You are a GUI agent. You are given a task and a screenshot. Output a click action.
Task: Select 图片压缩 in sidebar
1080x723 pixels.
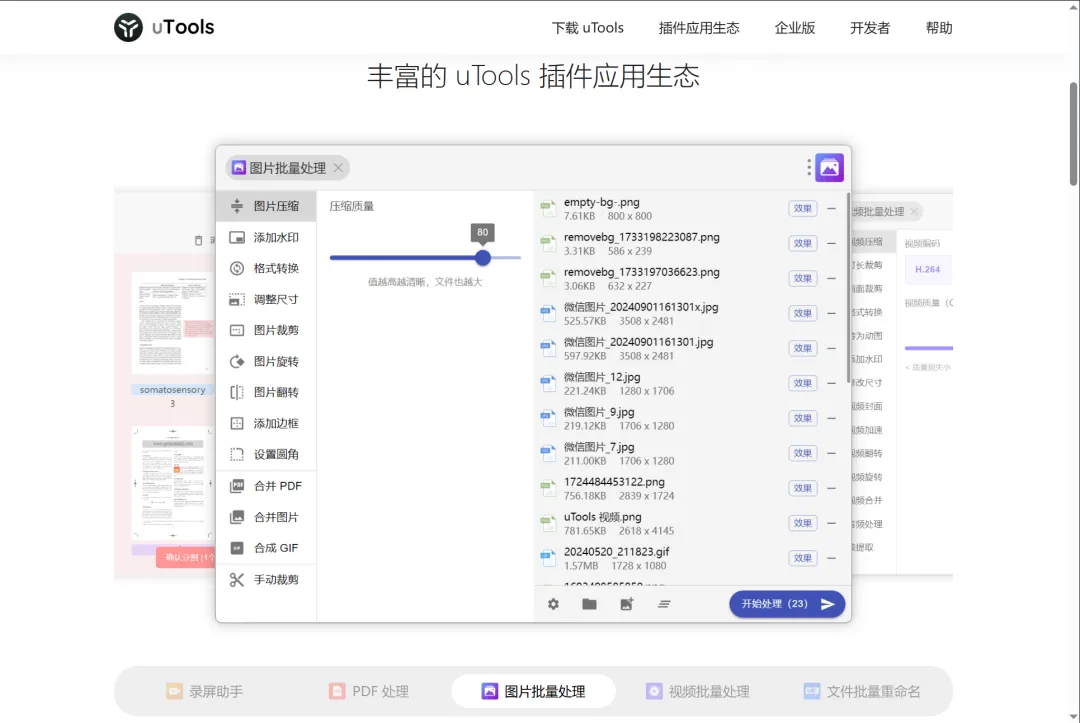point(266,206)
